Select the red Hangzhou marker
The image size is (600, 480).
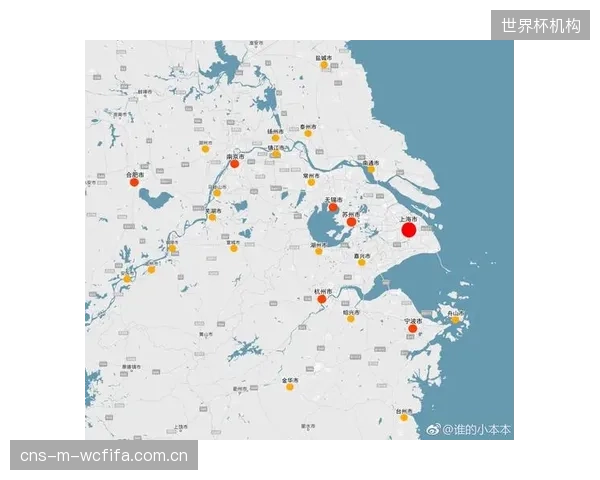coord(322,299)
